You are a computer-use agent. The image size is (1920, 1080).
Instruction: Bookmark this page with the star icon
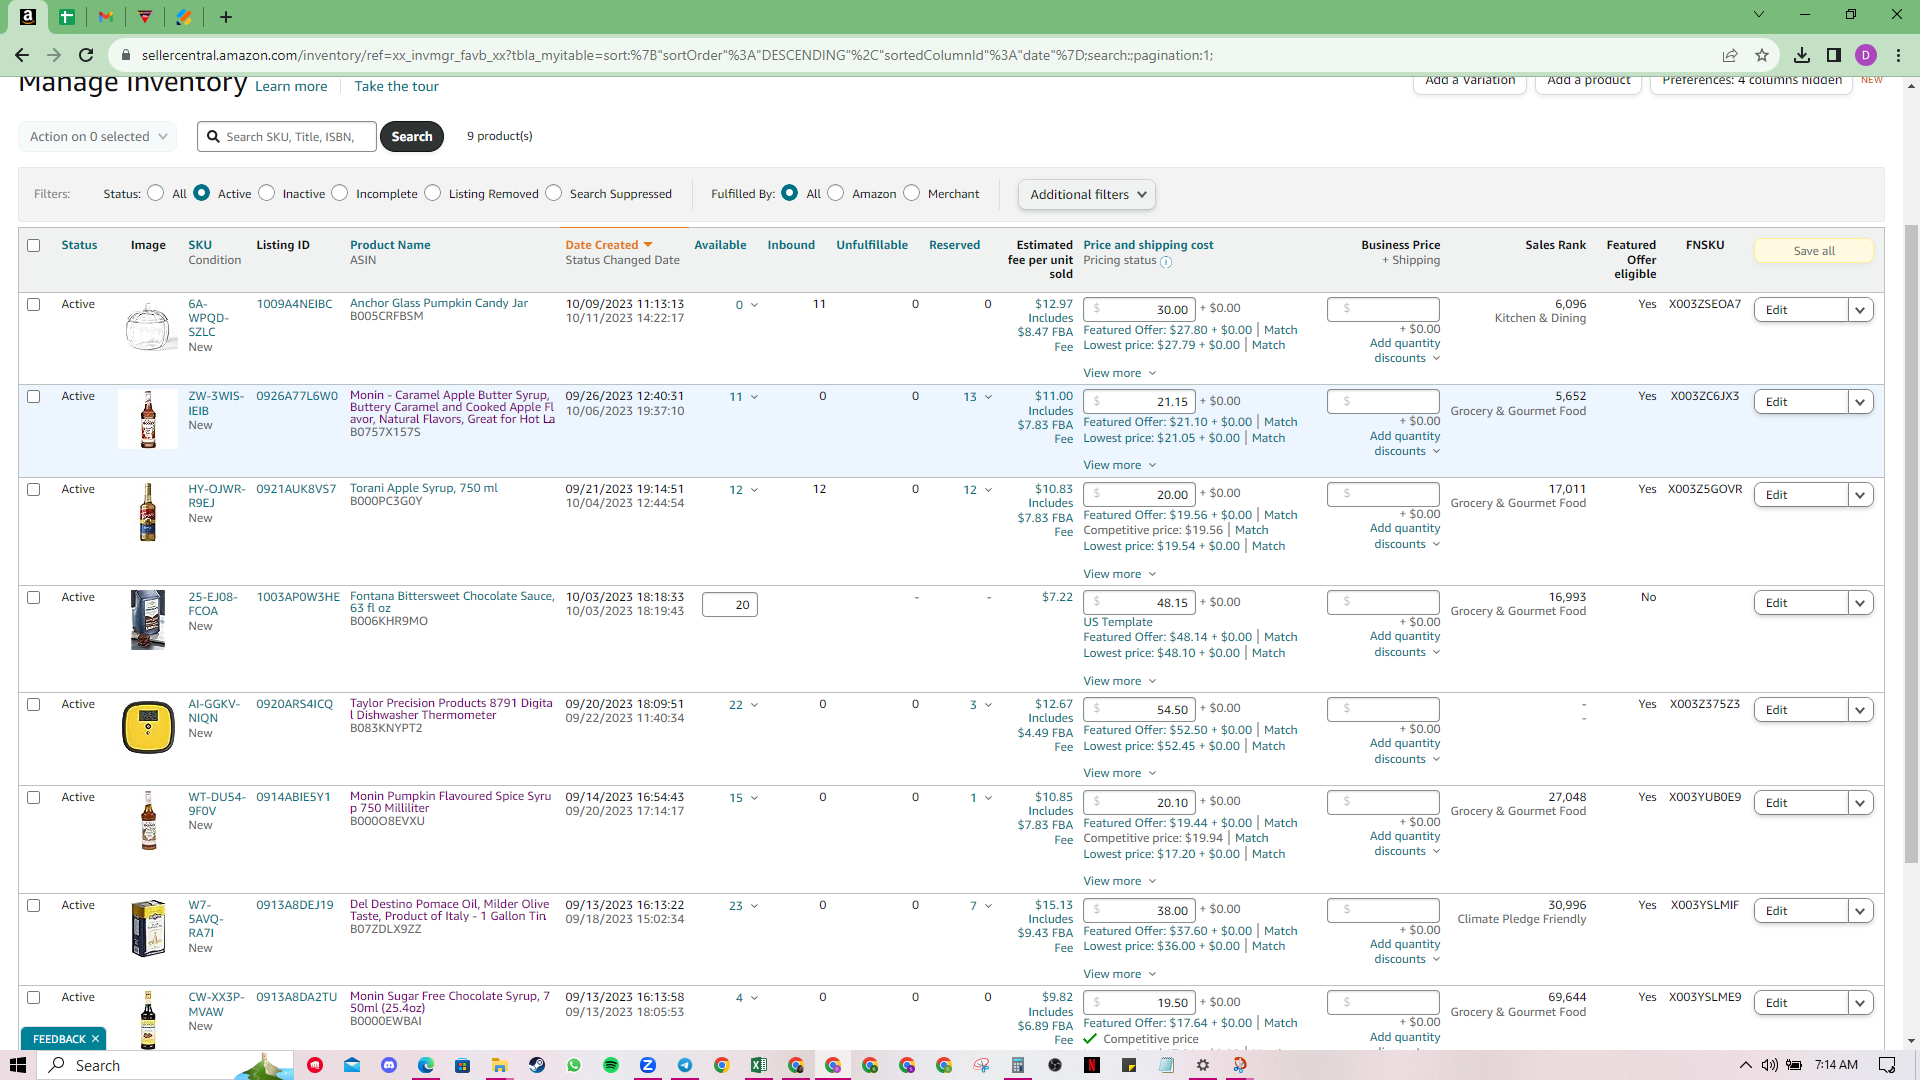pos(1762,55)
